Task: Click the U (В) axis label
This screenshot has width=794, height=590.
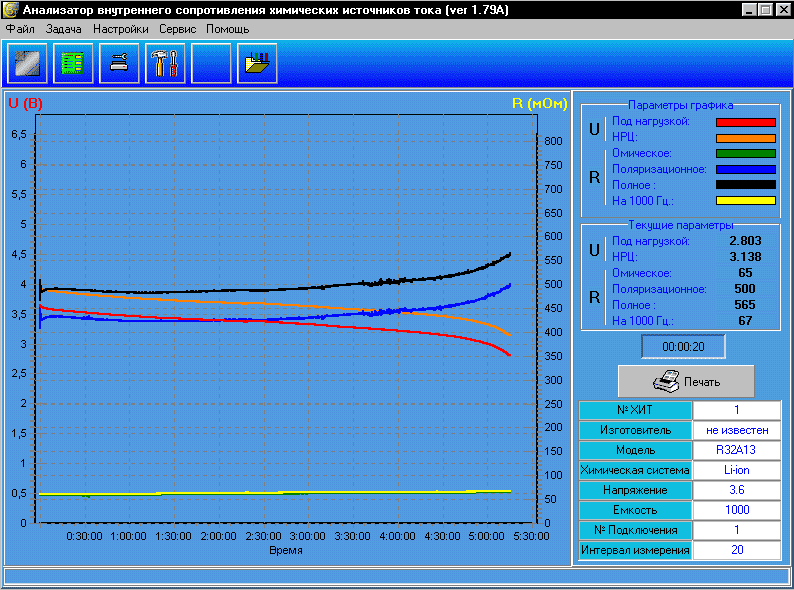Action: pos(25,103)
